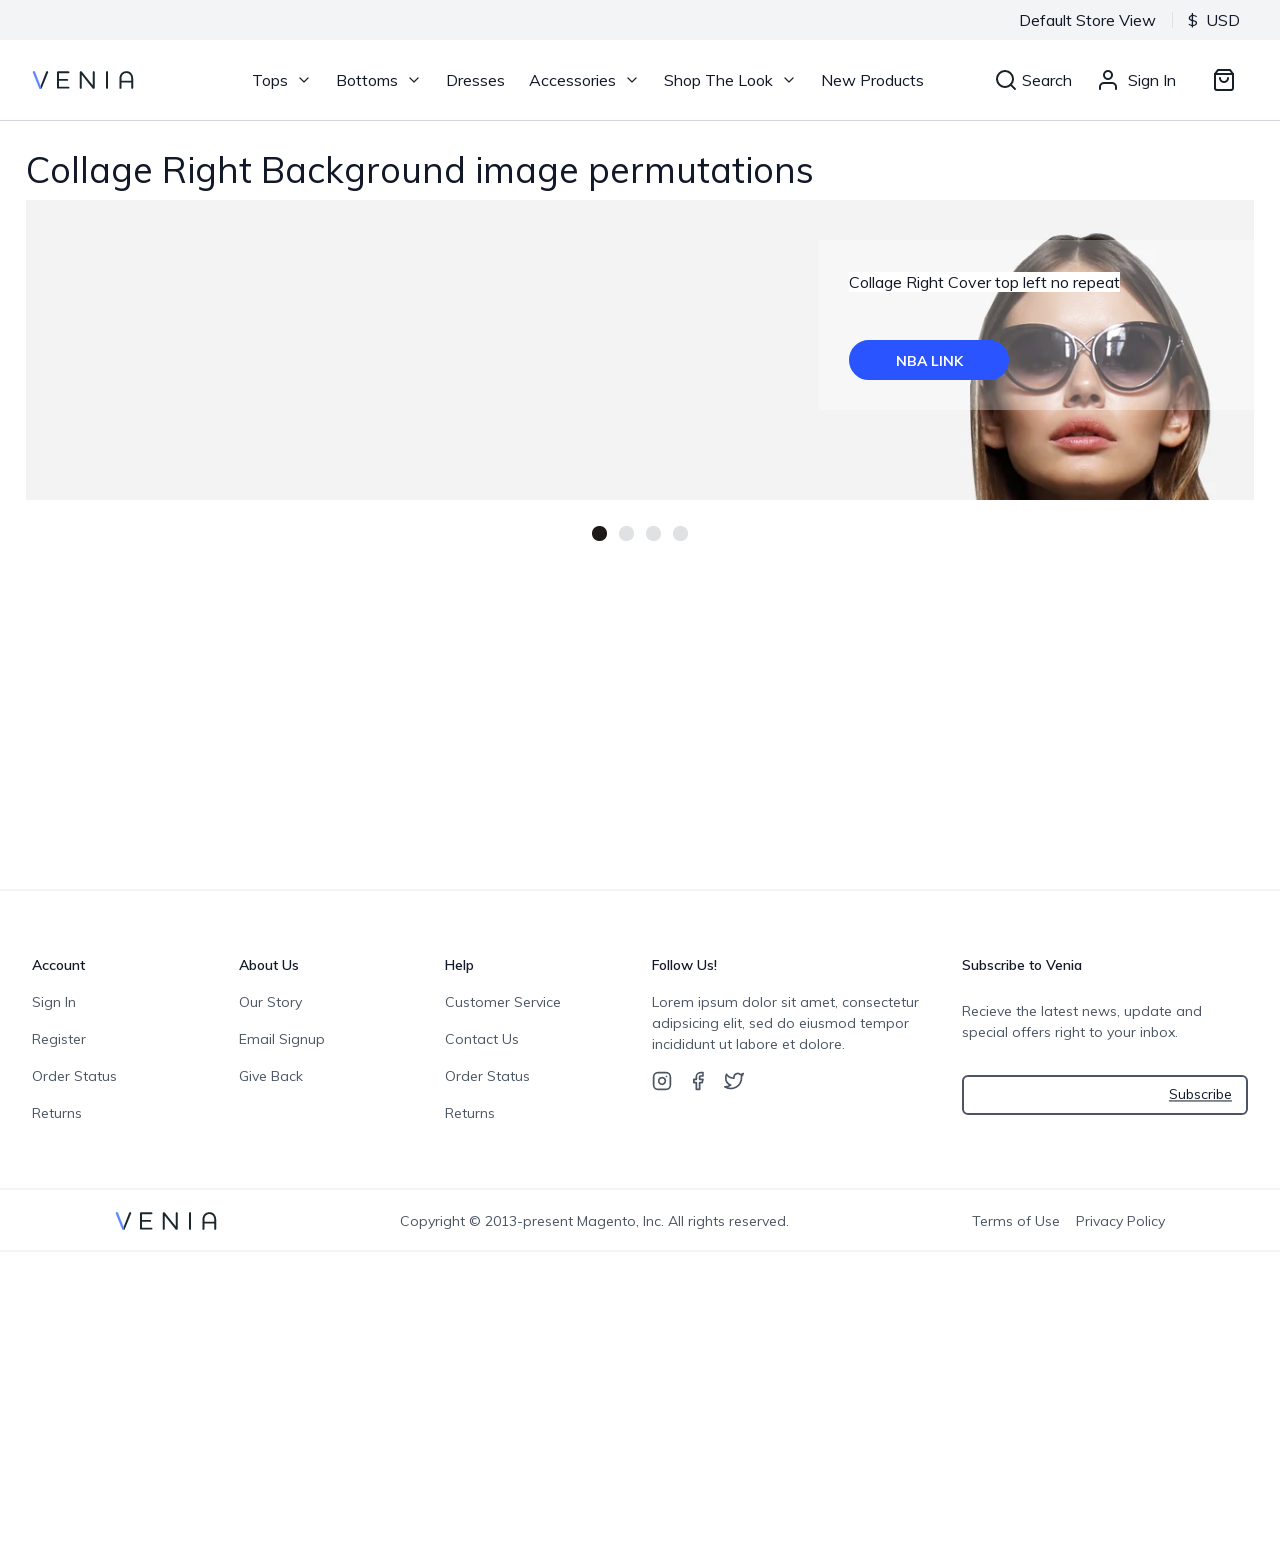The width and height of the screenshot is (1280, 1564).
Task: Open Instagram social icon in footer
Action: (662, 1081)
